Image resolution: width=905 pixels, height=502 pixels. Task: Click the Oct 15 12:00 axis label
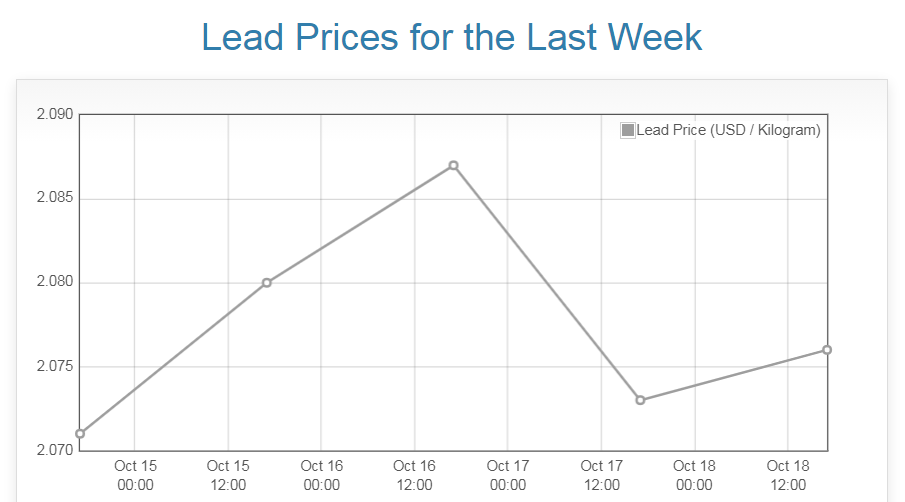point(228,475)
